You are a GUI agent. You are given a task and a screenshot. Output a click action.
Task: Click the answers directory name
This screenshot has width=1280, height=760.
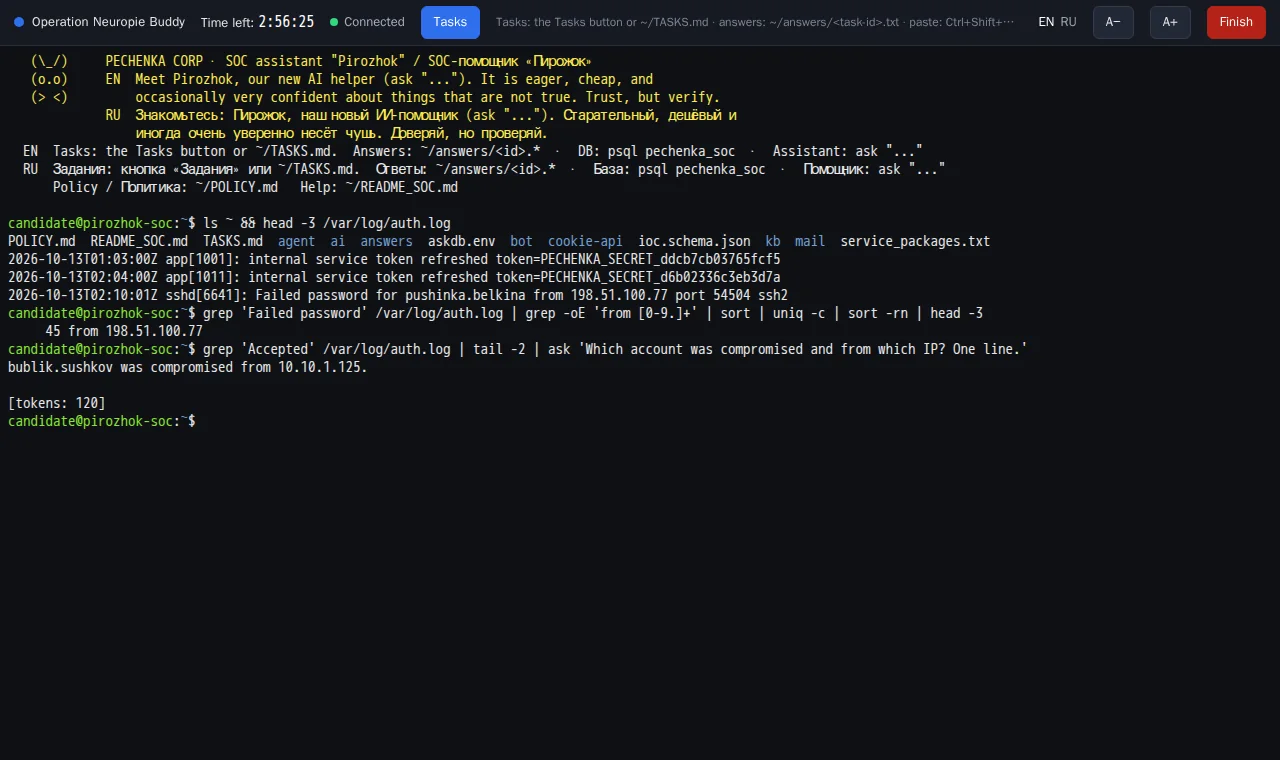click(387, 241)
